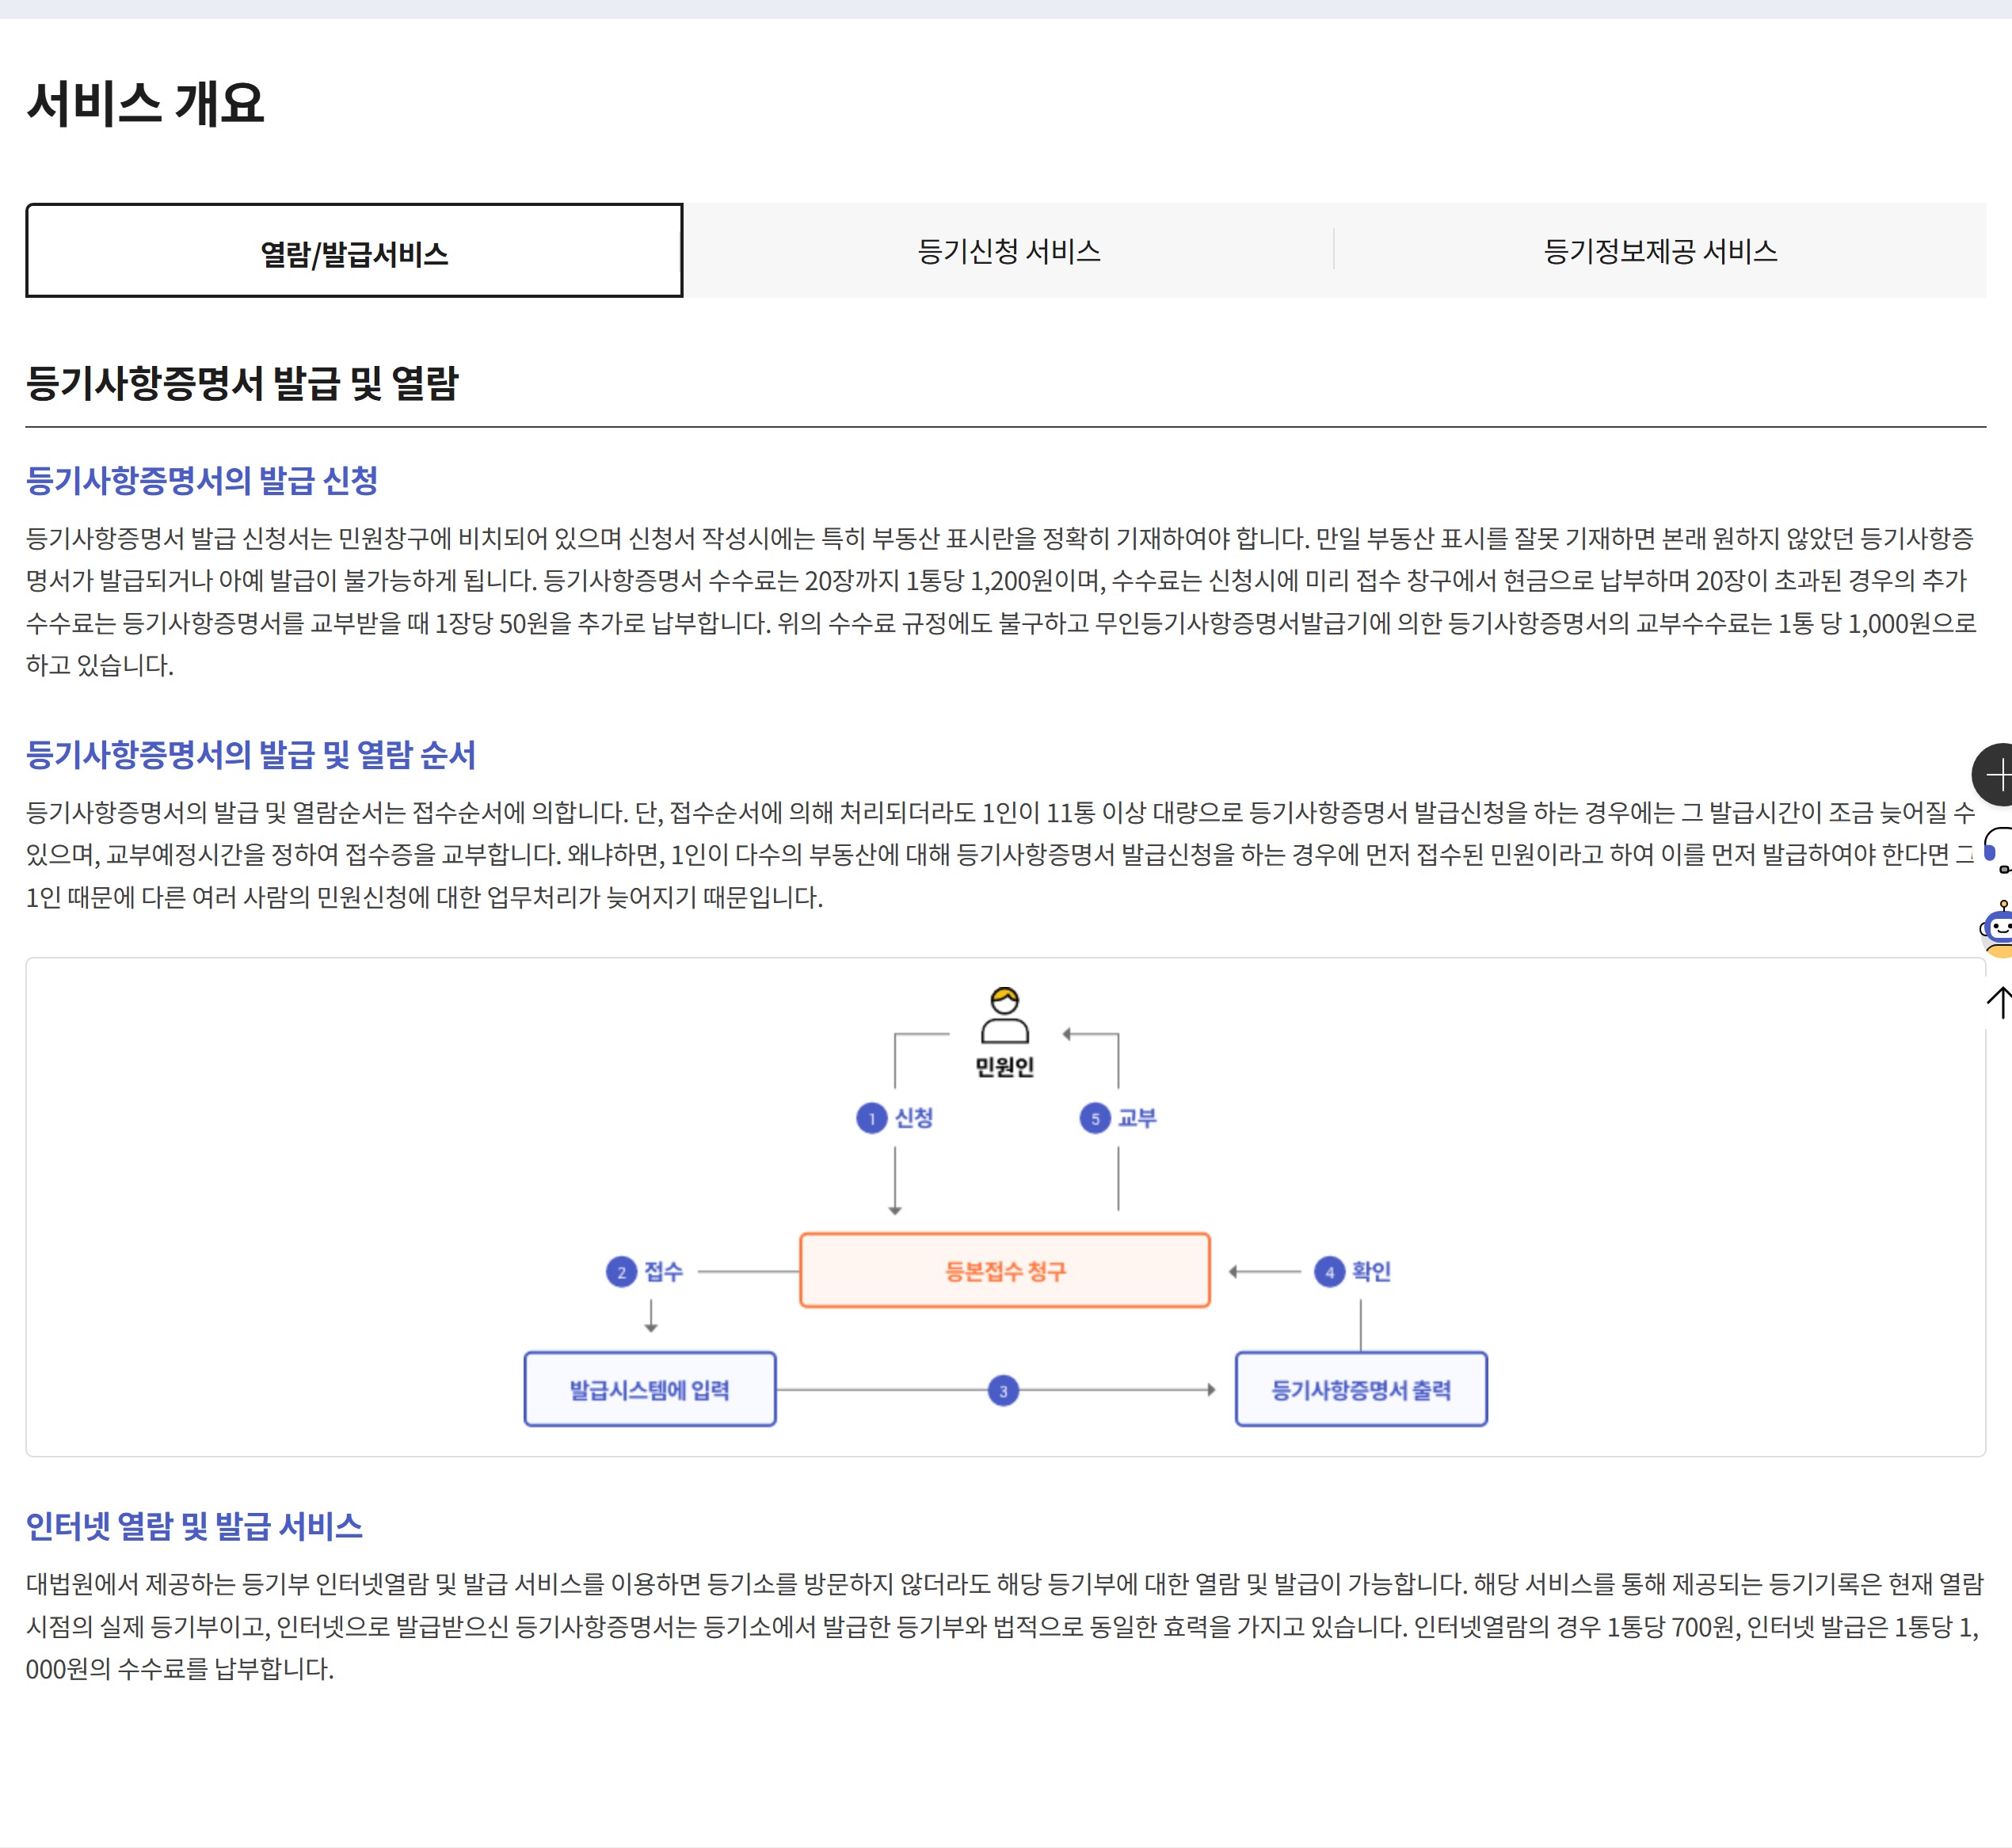Viewport: 2012px width, 1848px height.
Task: Click the 등기사항증명서 출력 box
Action: [x=1360, y=1389]
